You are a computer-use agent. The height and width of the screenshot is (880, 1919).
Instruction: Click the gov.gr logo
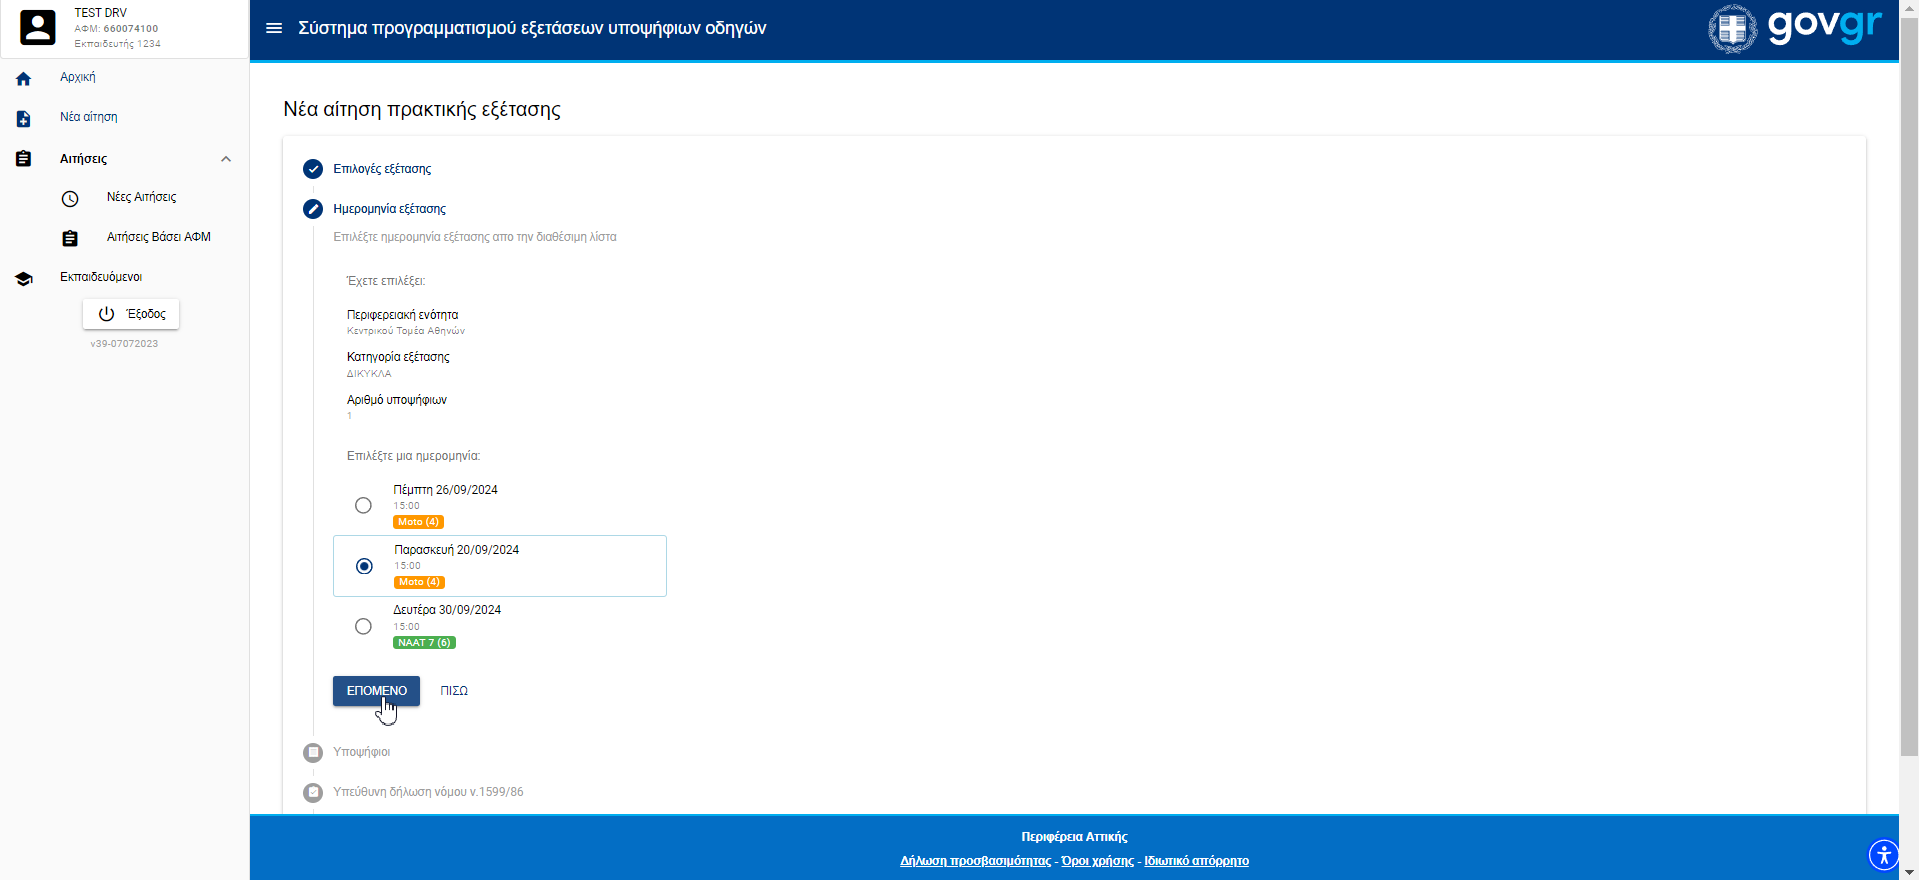(x=1795, y=28)
